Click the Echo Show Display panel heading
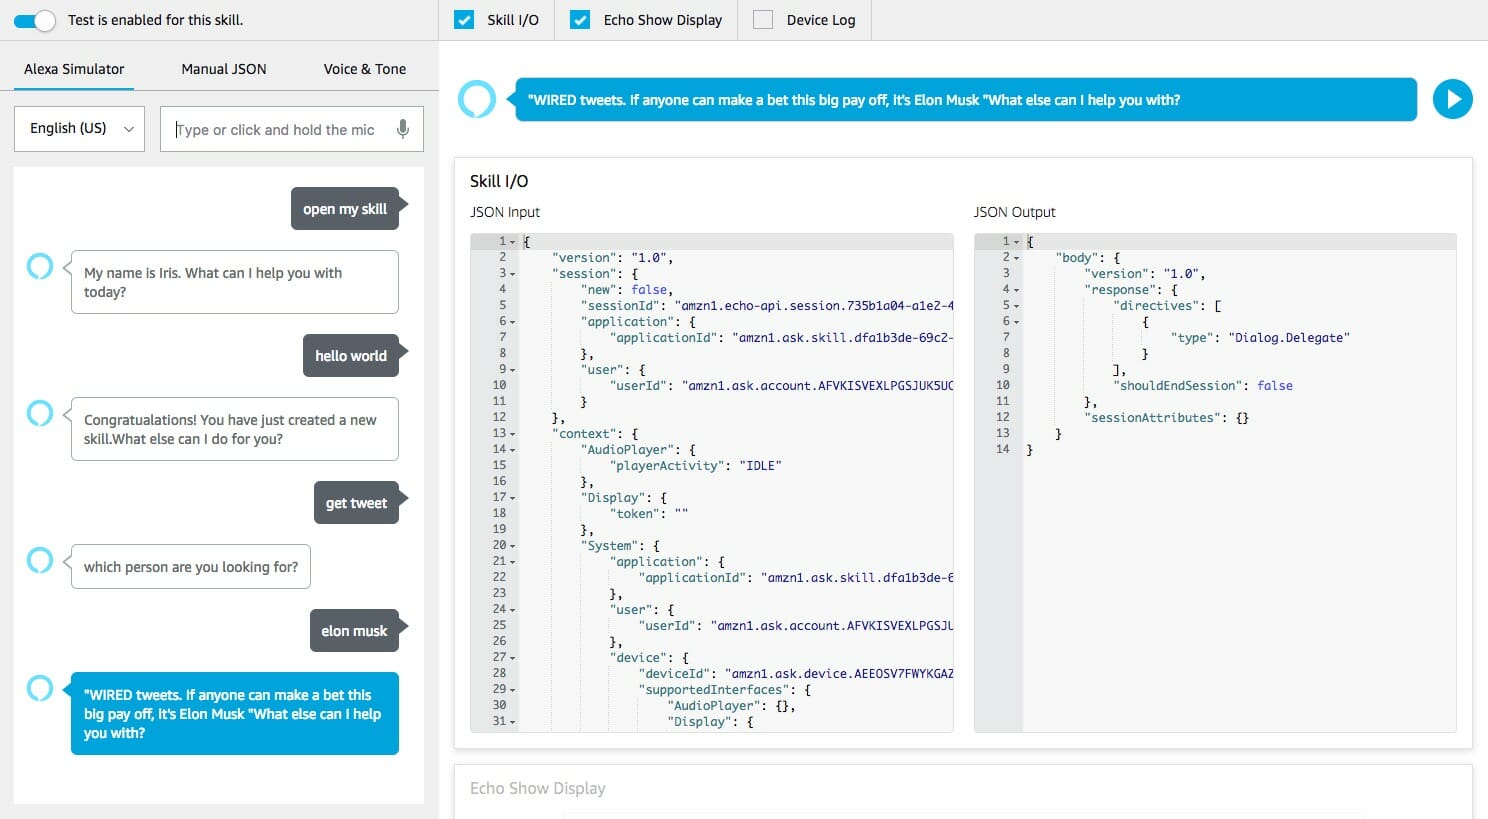Screen dimensions: 1488x819 coord(538,788)
